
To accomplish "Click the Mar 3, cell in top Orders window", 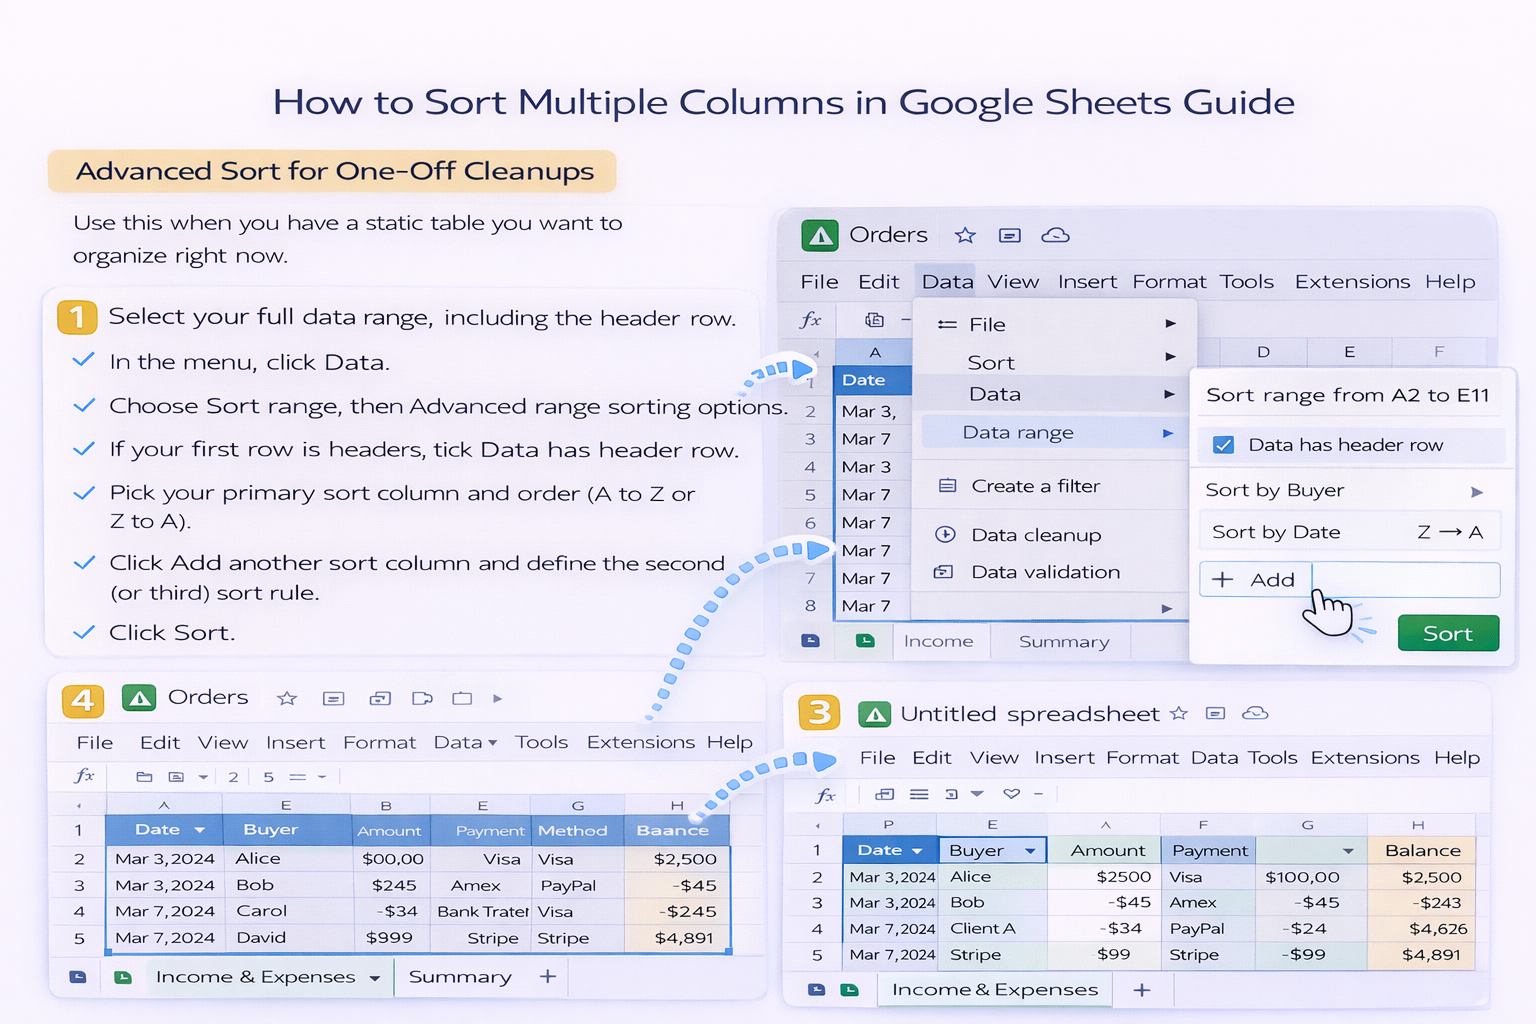I will coord(873,411).
